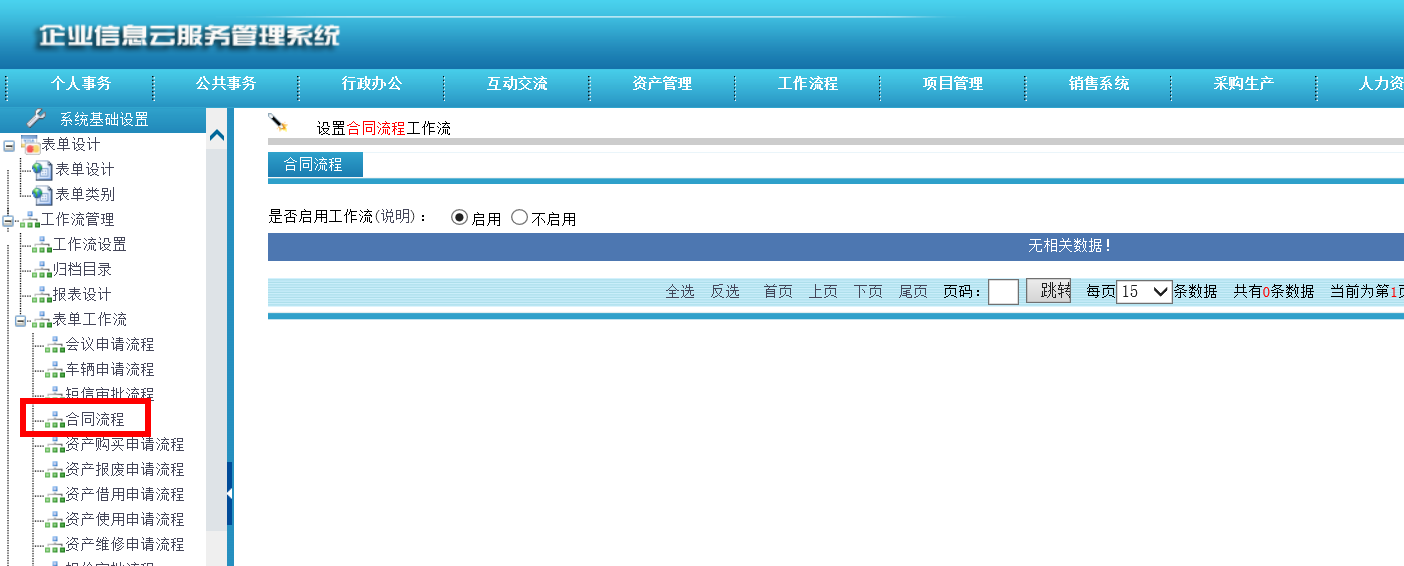Open the 项目管理 menu
Image resolution: width=1404 pixels, height=566 pixels.
[953, 84]
